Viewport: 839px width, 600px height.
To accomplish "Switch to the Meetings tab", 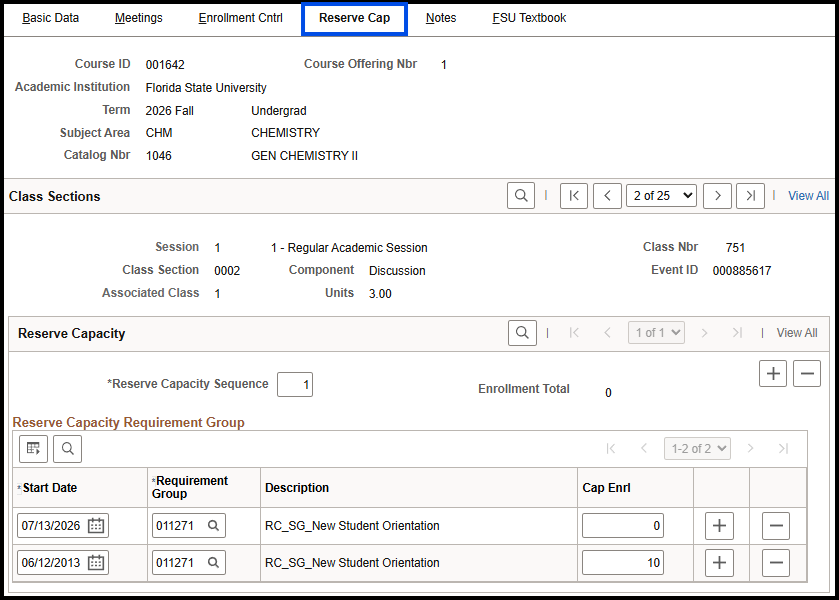I will point(139,18).
